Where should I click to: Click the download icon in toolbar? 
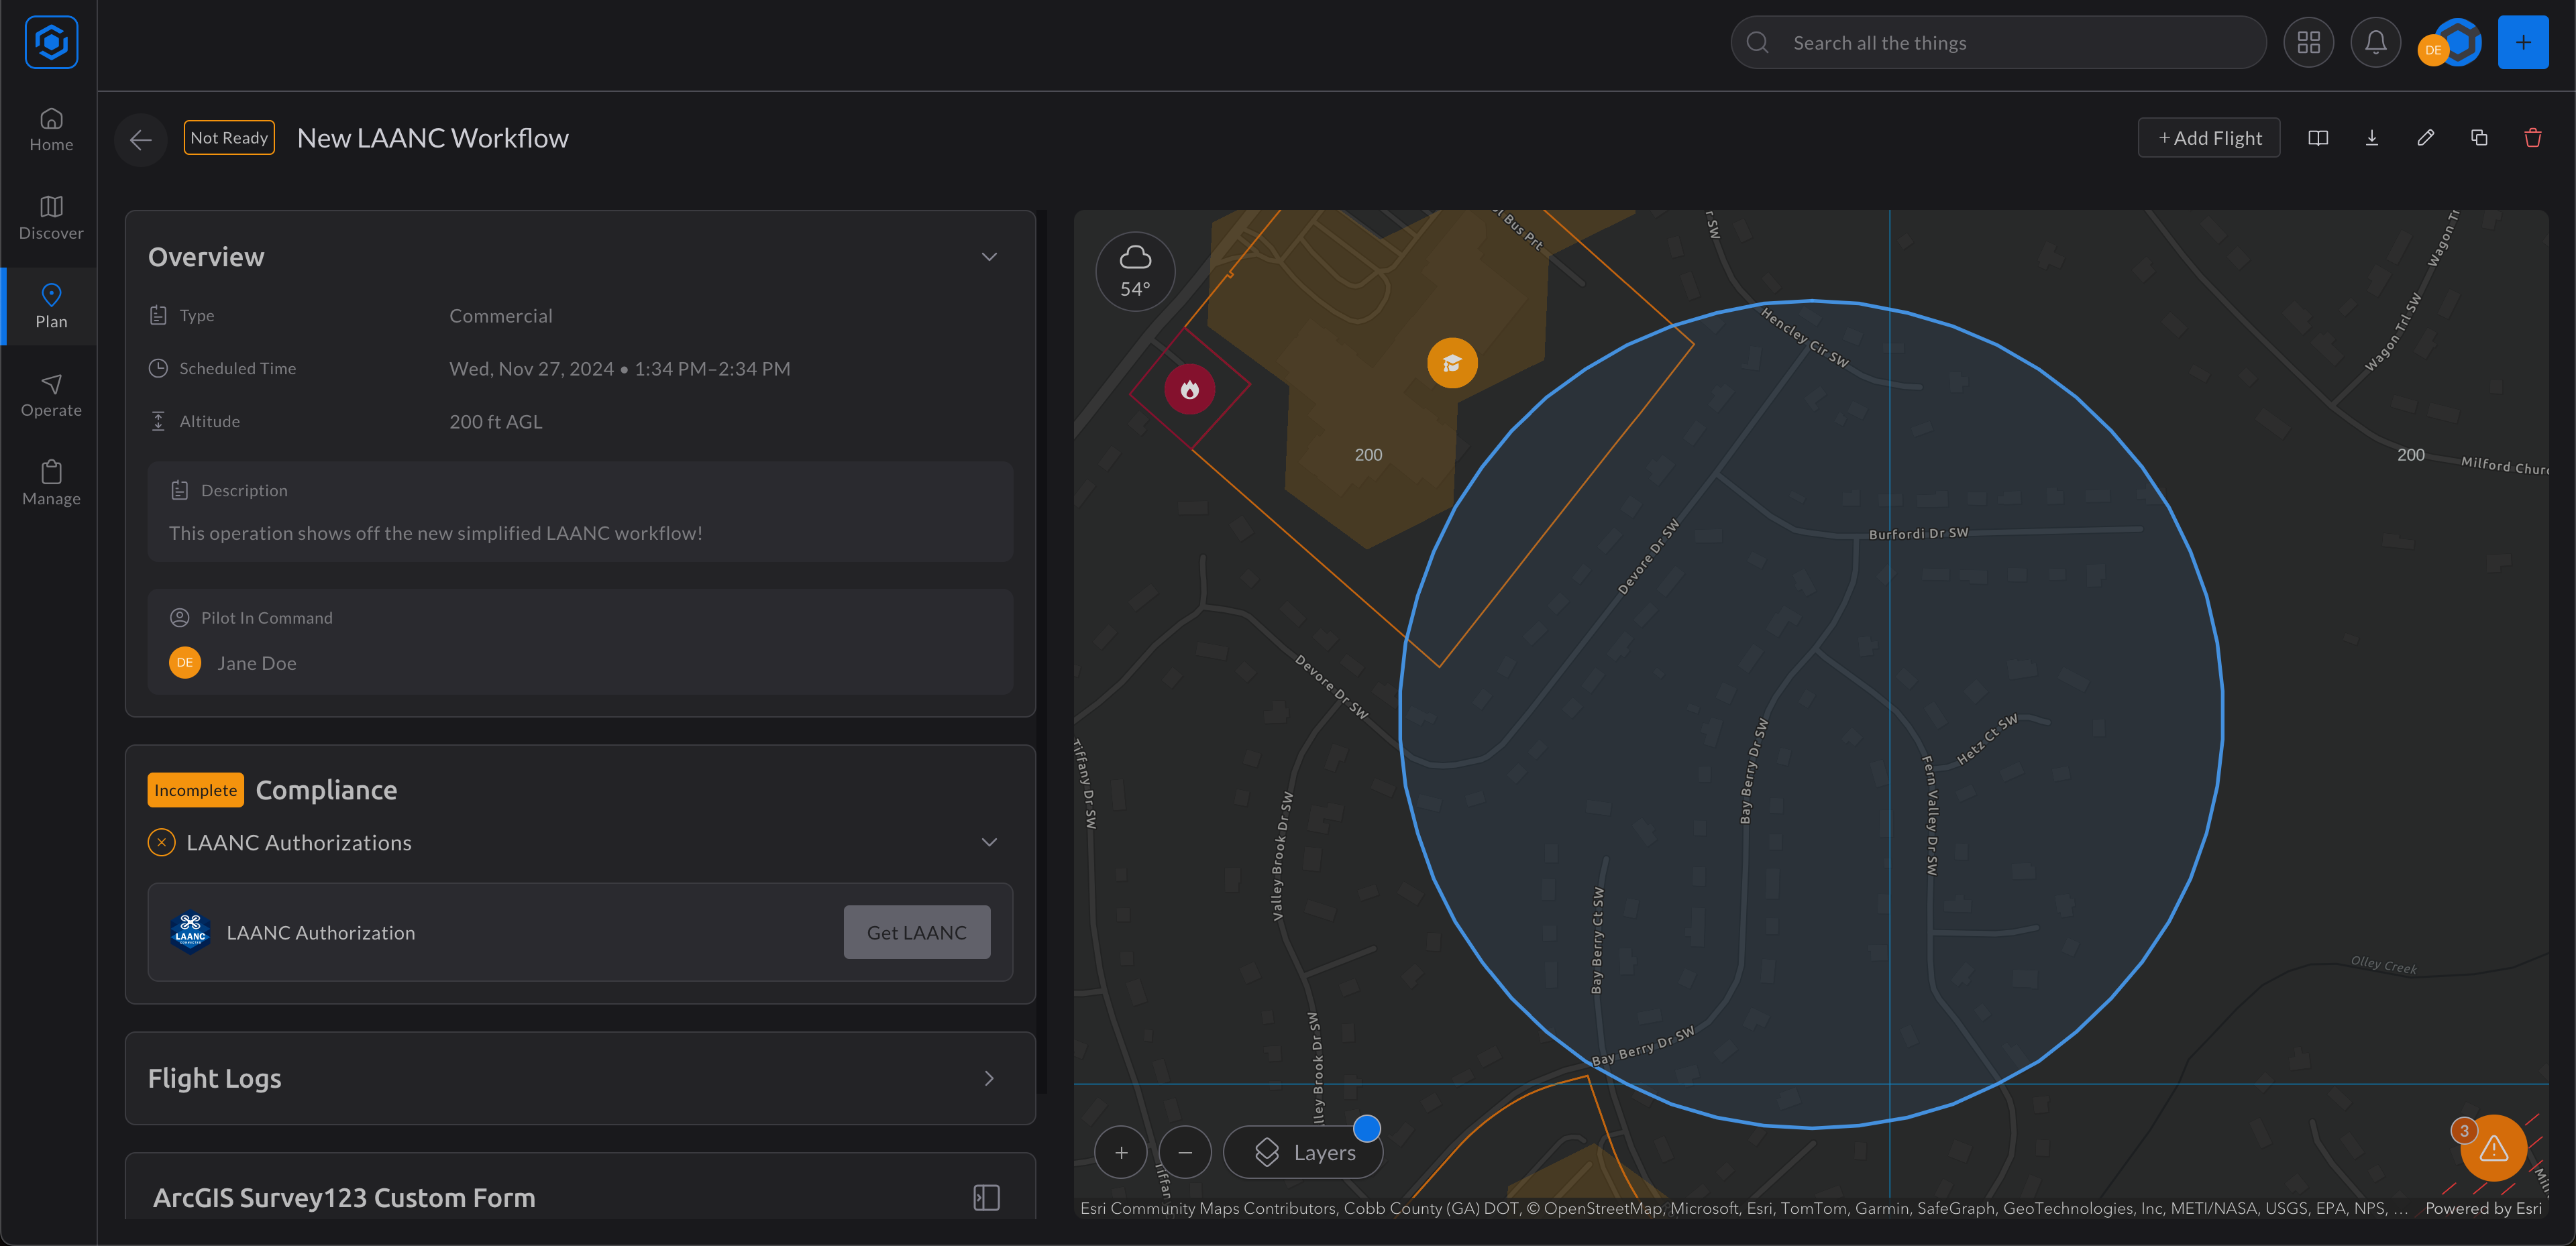[x=2371, y=138]
